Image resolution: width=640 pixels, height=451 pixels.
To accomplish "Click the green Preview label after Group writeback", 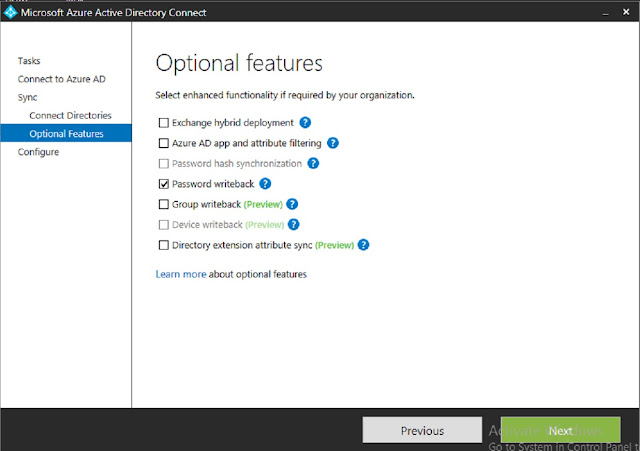I will click(263, 204).
